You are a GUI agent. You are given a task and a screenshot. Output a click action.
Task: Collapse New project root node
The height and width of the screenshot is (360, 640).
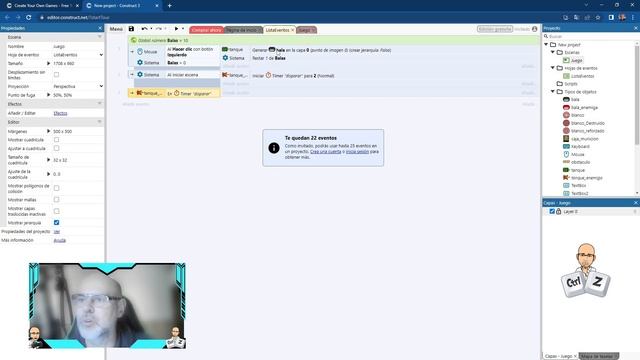pyautogui.click(x=546, y=44)
